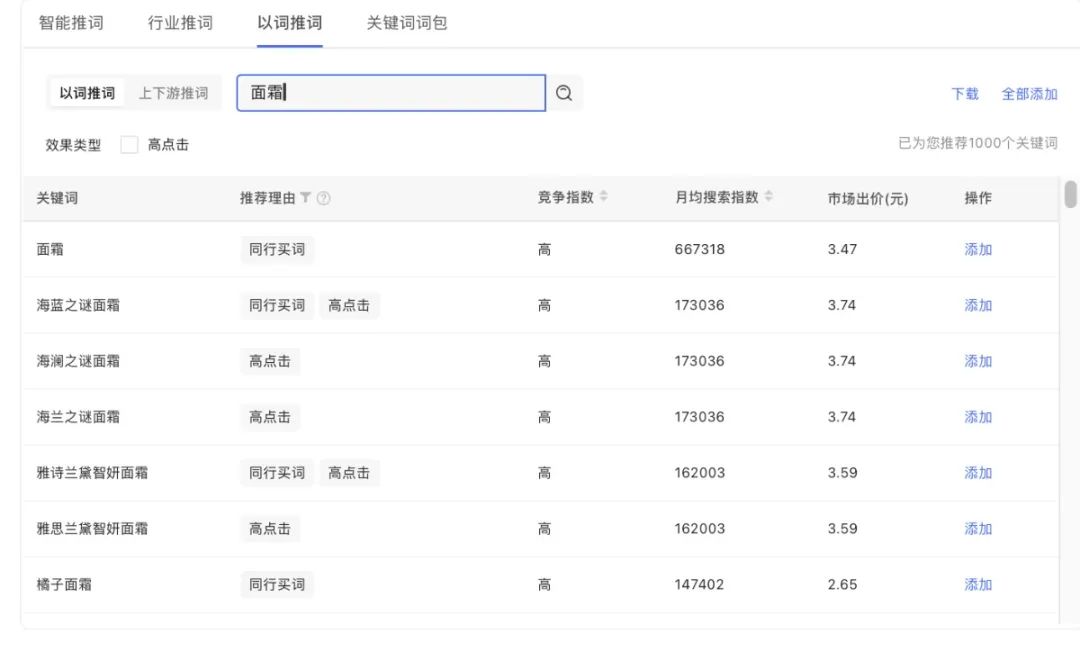Click the search index value 147402
The image size is (1080, 652).
tap(699, 585)
